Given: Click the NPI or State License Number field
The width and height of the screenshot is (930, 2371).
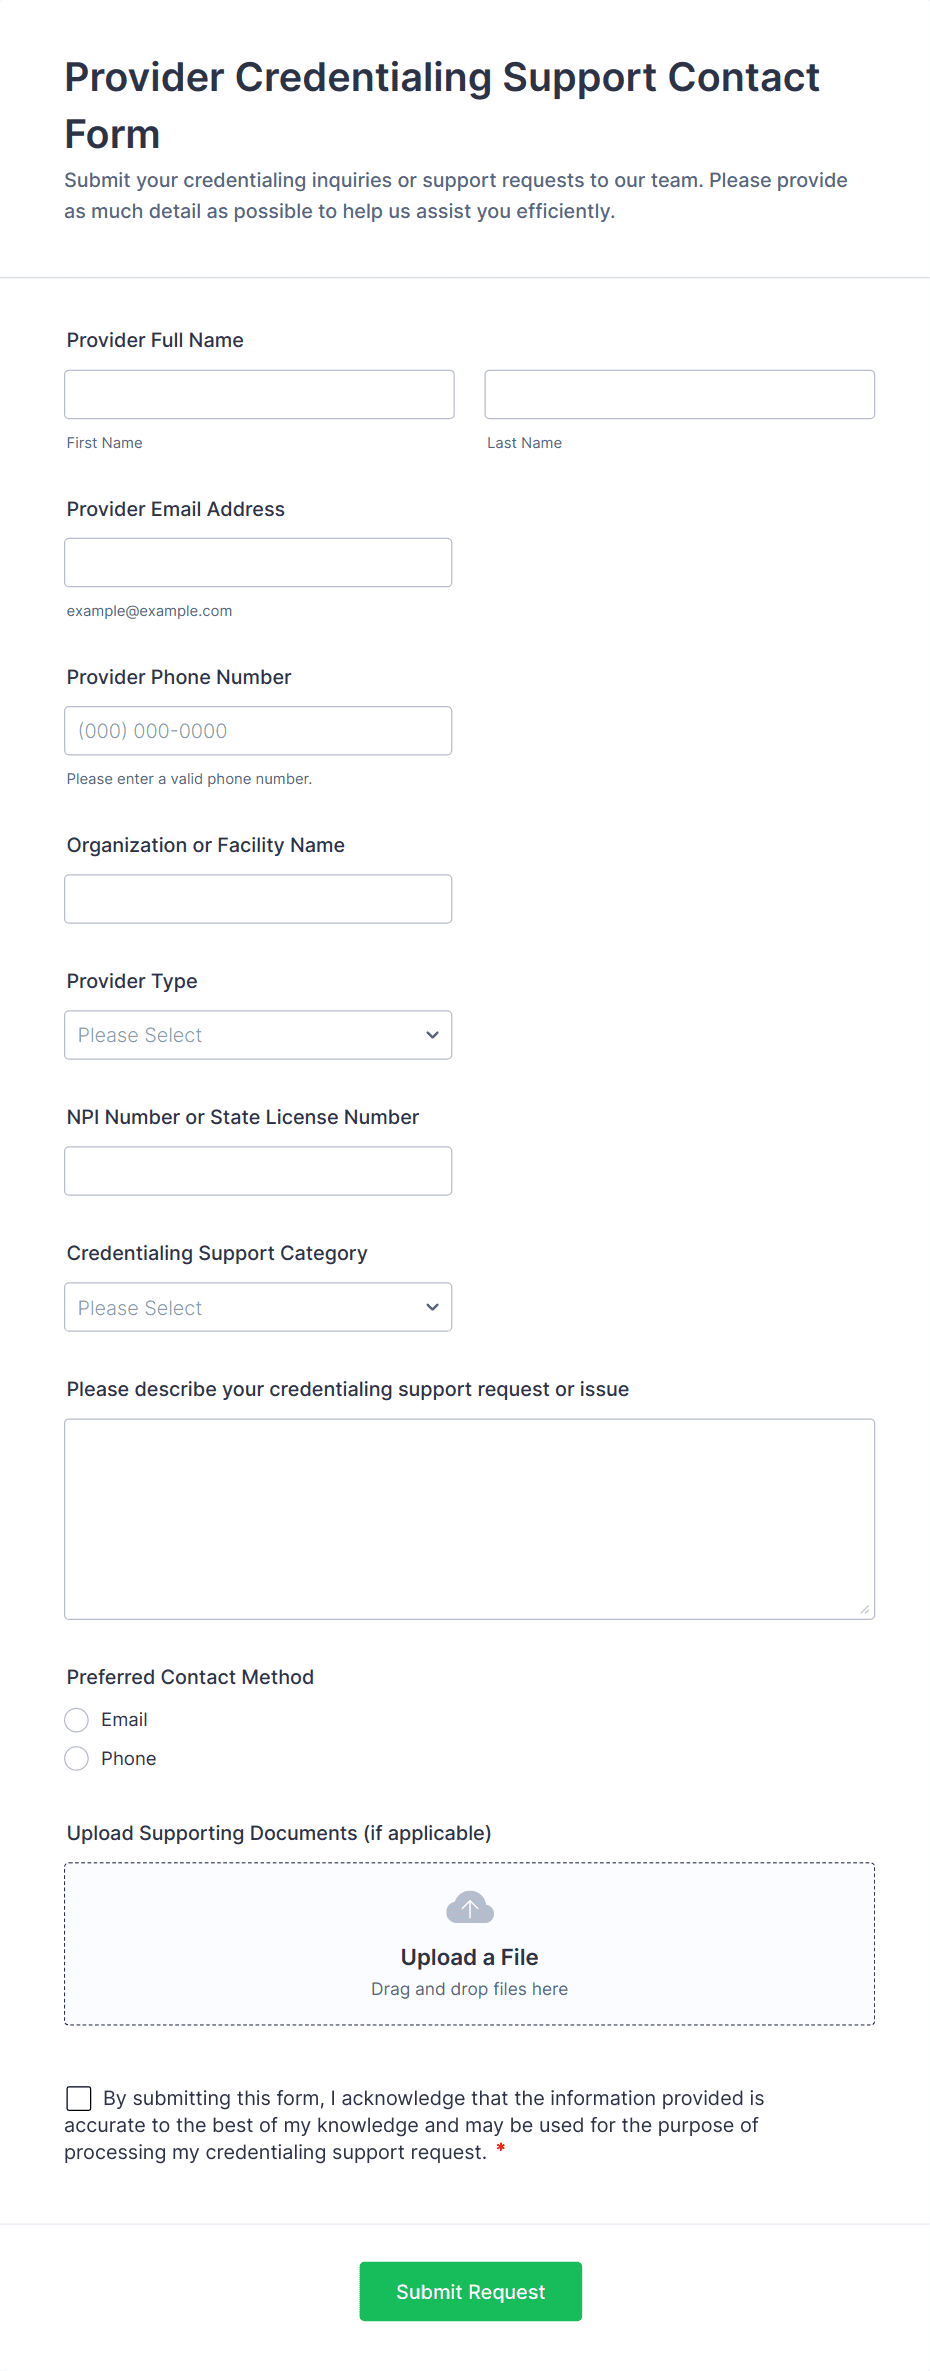Looking at the screenshot, I should [258, 1171].
